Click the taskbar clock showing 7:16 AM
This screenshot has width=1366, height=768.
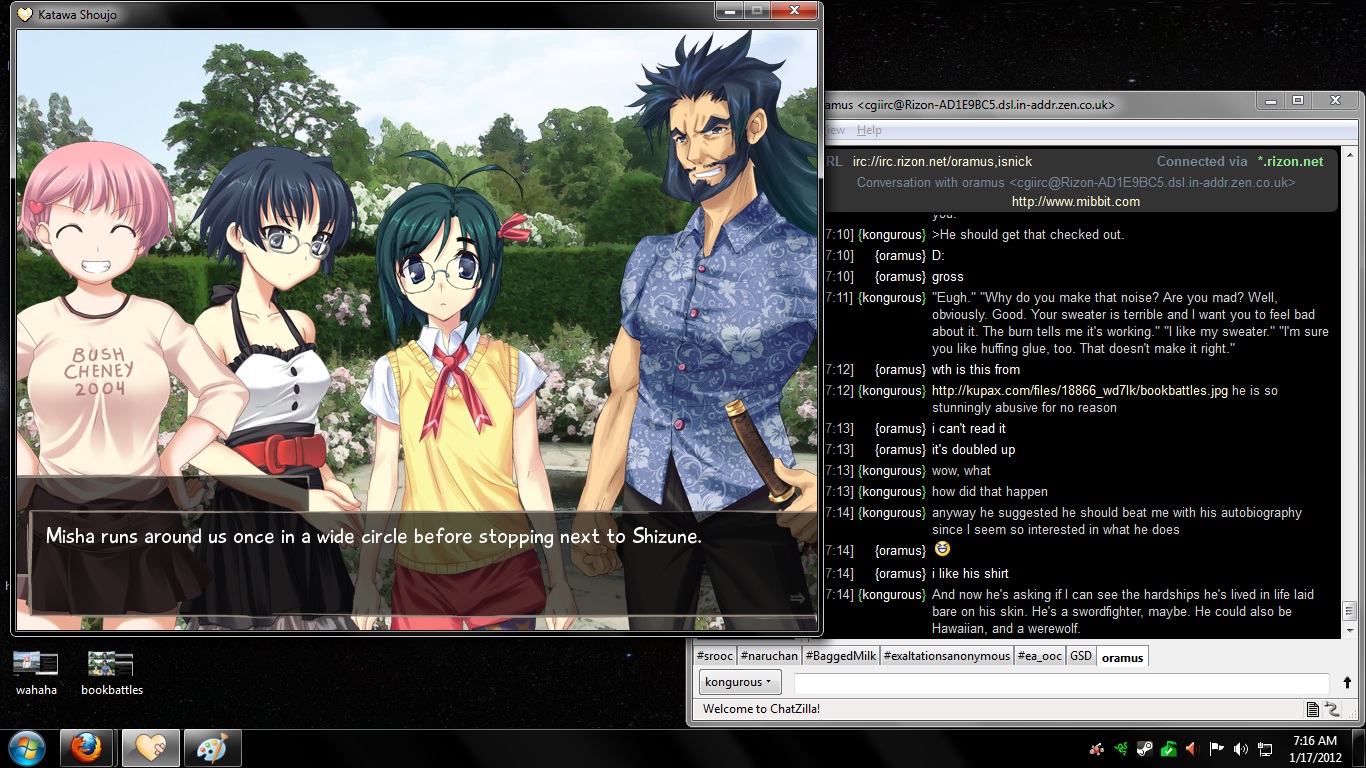pos(1315,748)
